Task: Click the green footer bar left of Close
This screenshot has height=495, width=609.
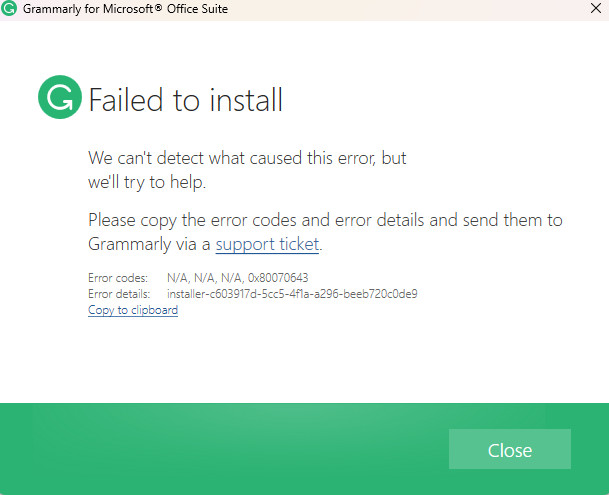Action: 220,449
